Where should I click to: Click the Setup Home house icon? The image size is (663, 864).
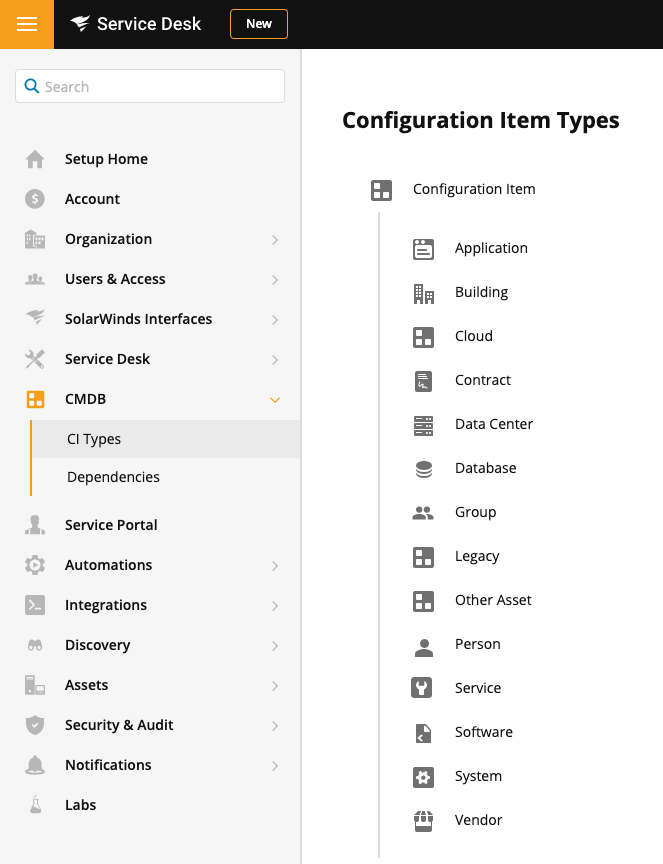35,159
